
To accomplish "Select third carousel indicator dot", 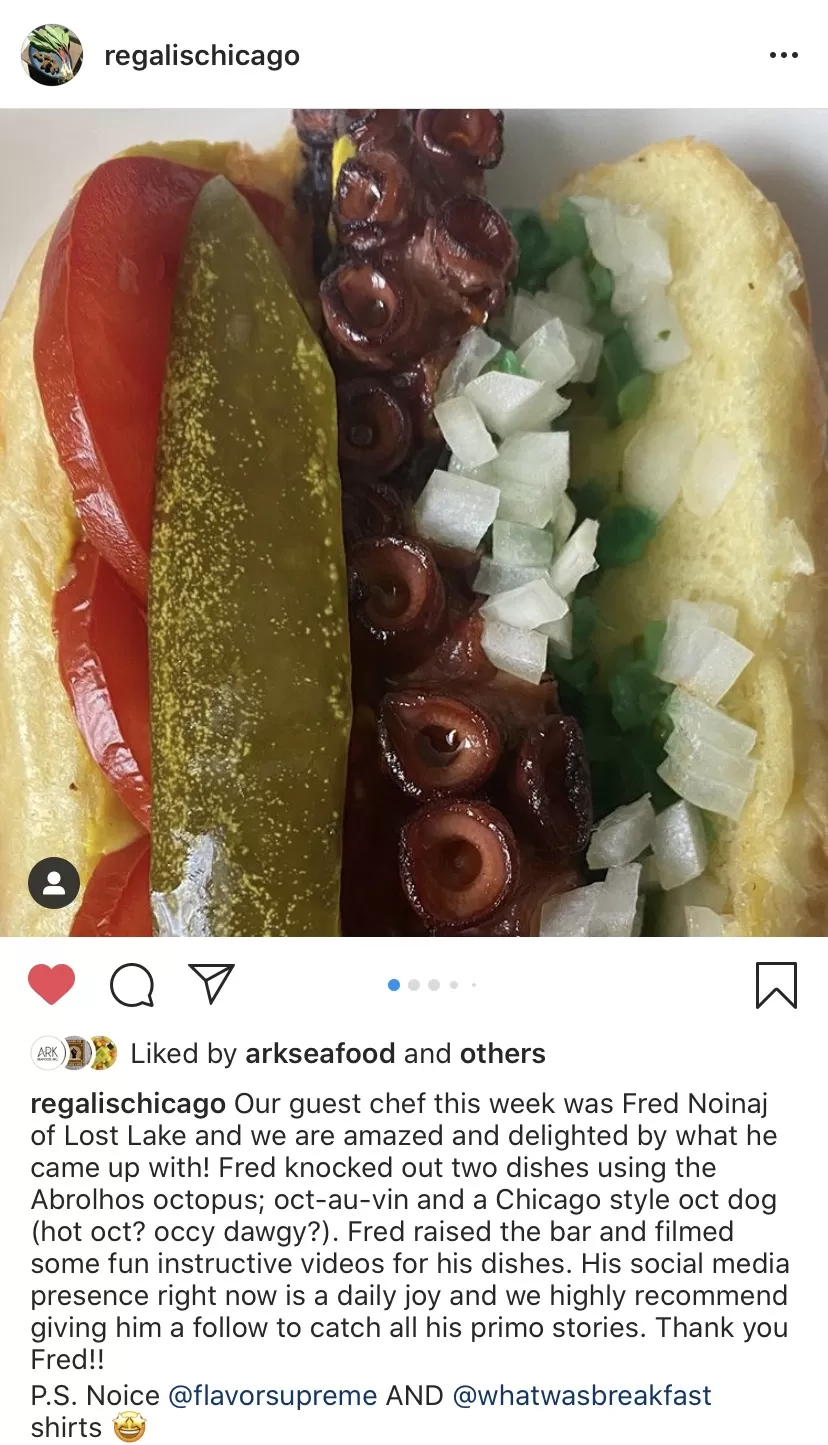I will [x=434, y=985].
